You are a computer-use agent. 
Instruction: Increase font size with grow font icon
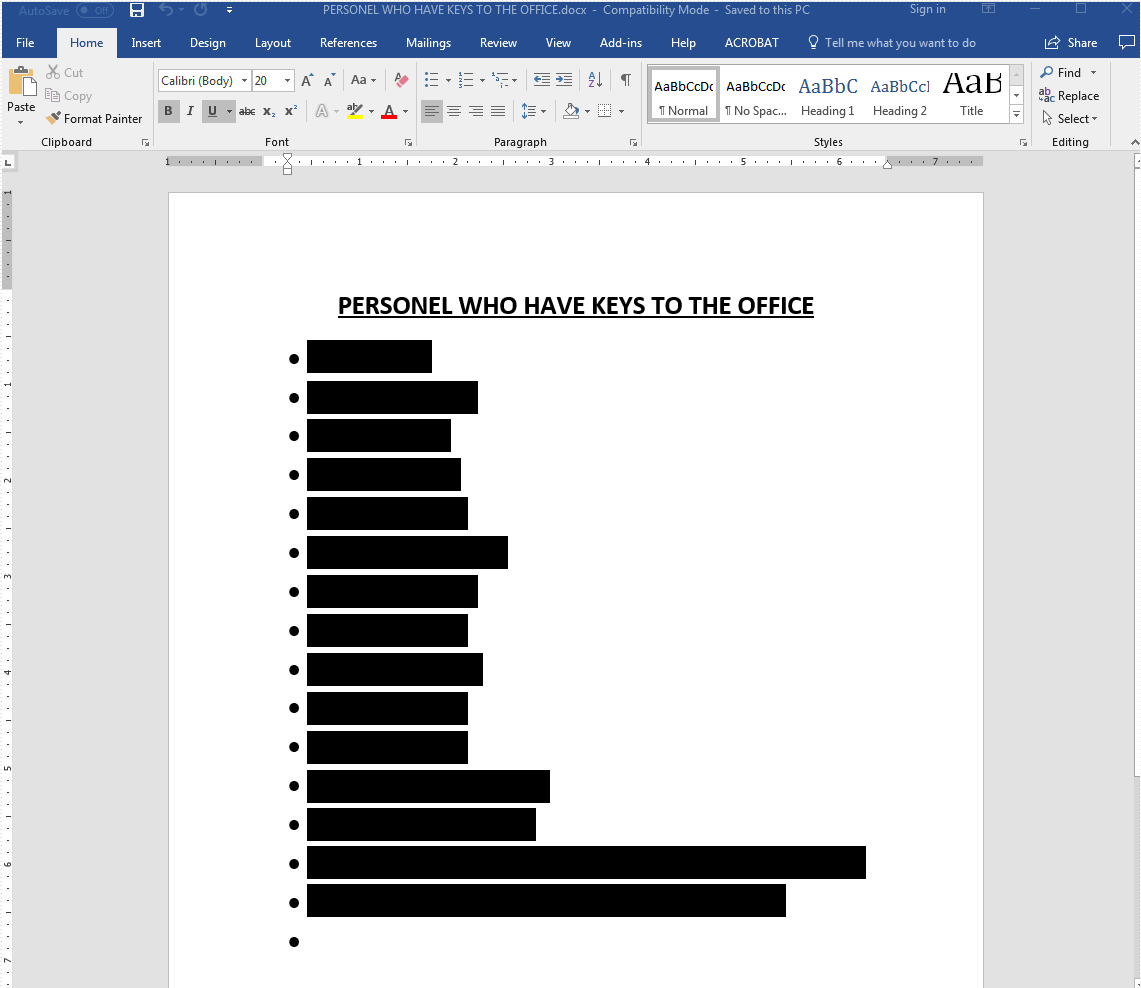[308, 80]
